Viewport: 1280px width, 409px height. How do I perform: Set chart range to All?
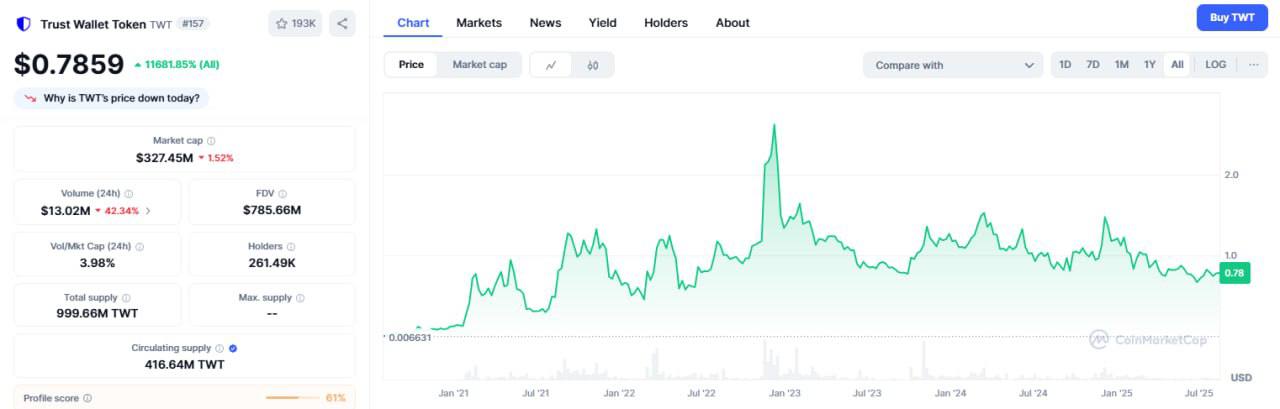pos(1177,65)
